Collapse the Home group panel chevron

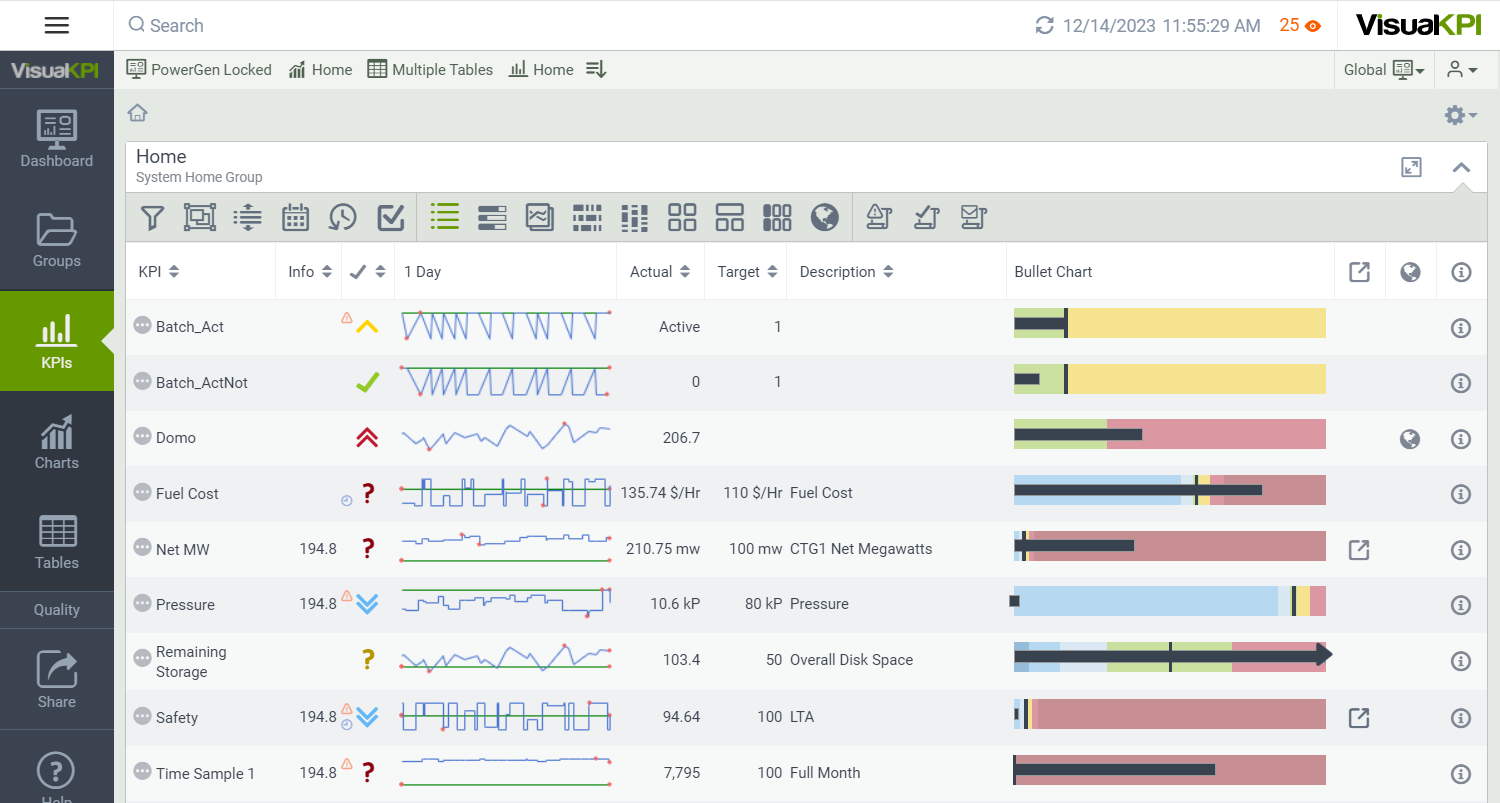[1461, 168]
